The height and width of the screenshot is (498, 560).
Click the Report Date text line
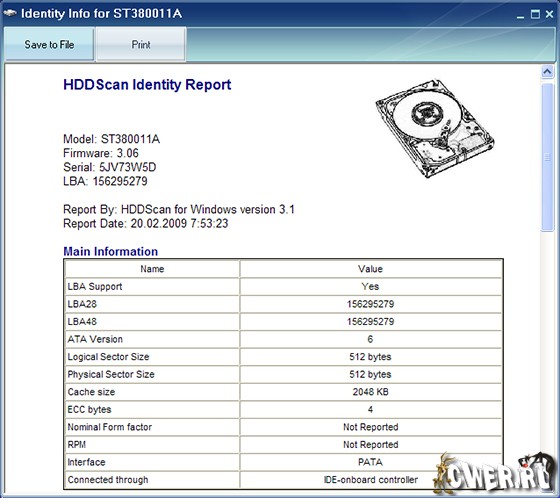tap(146, 224)
